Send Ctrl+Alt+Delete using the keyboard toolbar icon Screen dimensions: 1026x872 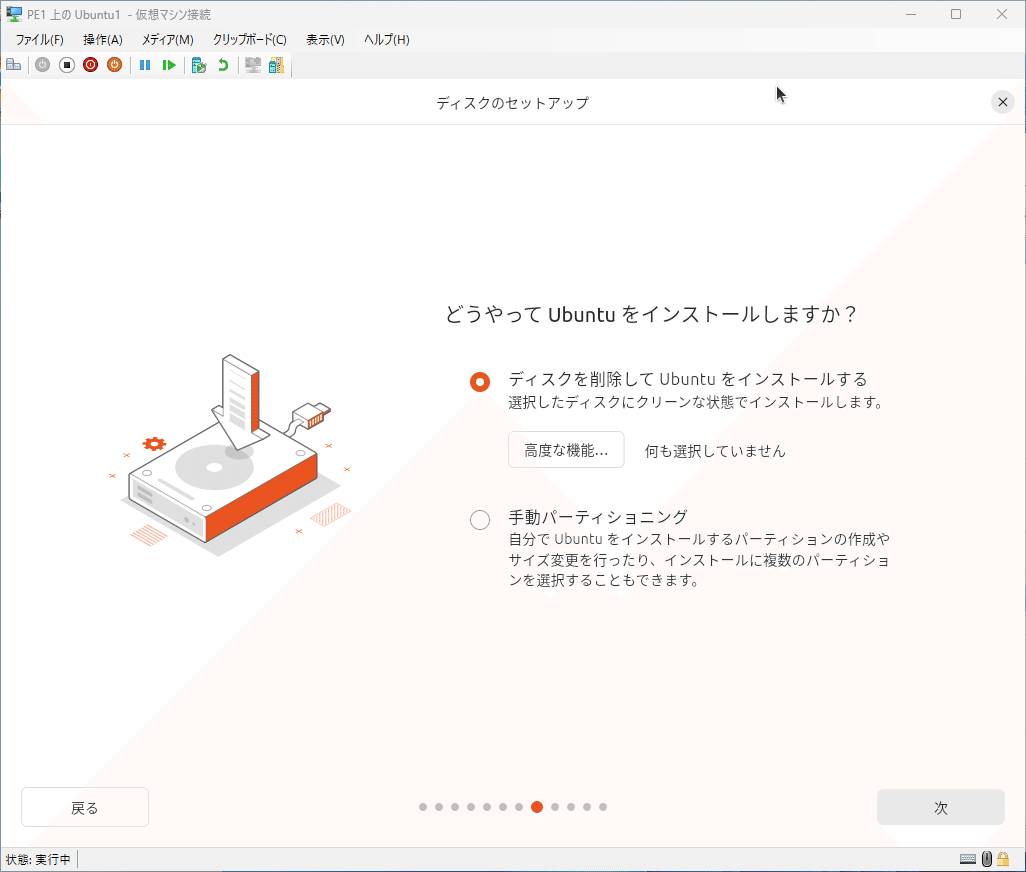(x=14, y=65)
